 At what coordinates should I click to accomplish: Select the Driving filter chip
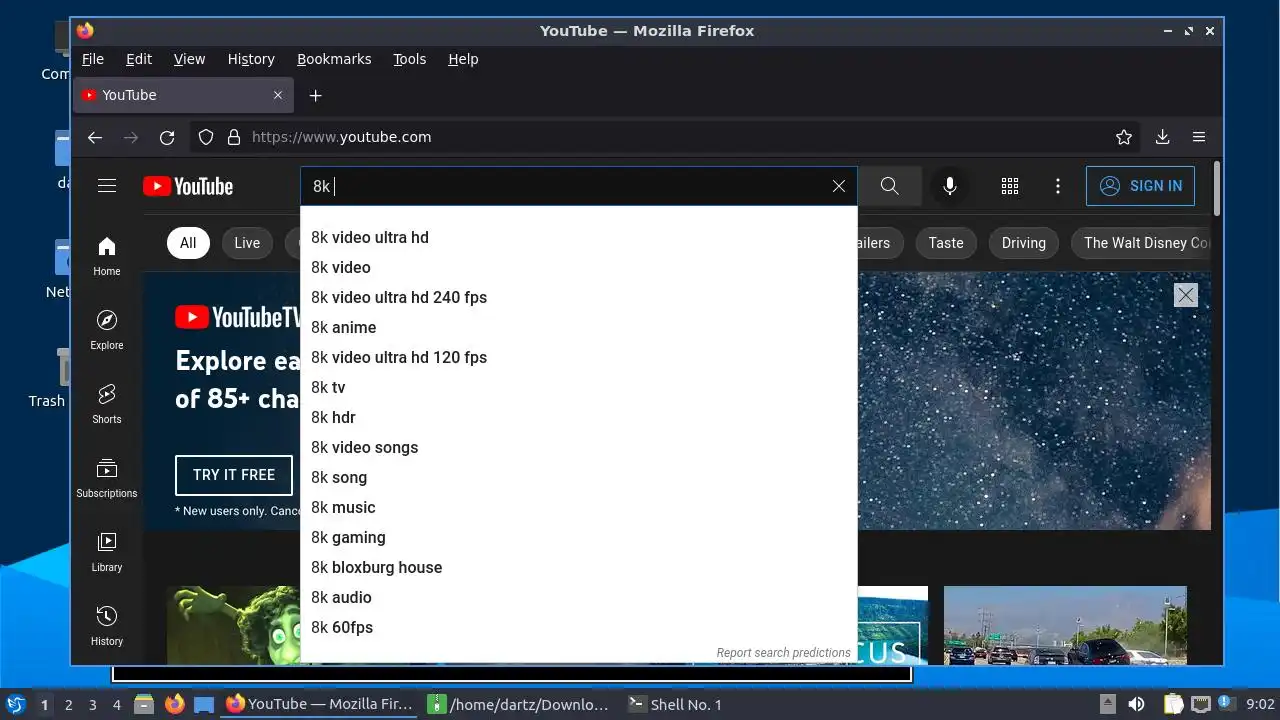pos(1024,243)
